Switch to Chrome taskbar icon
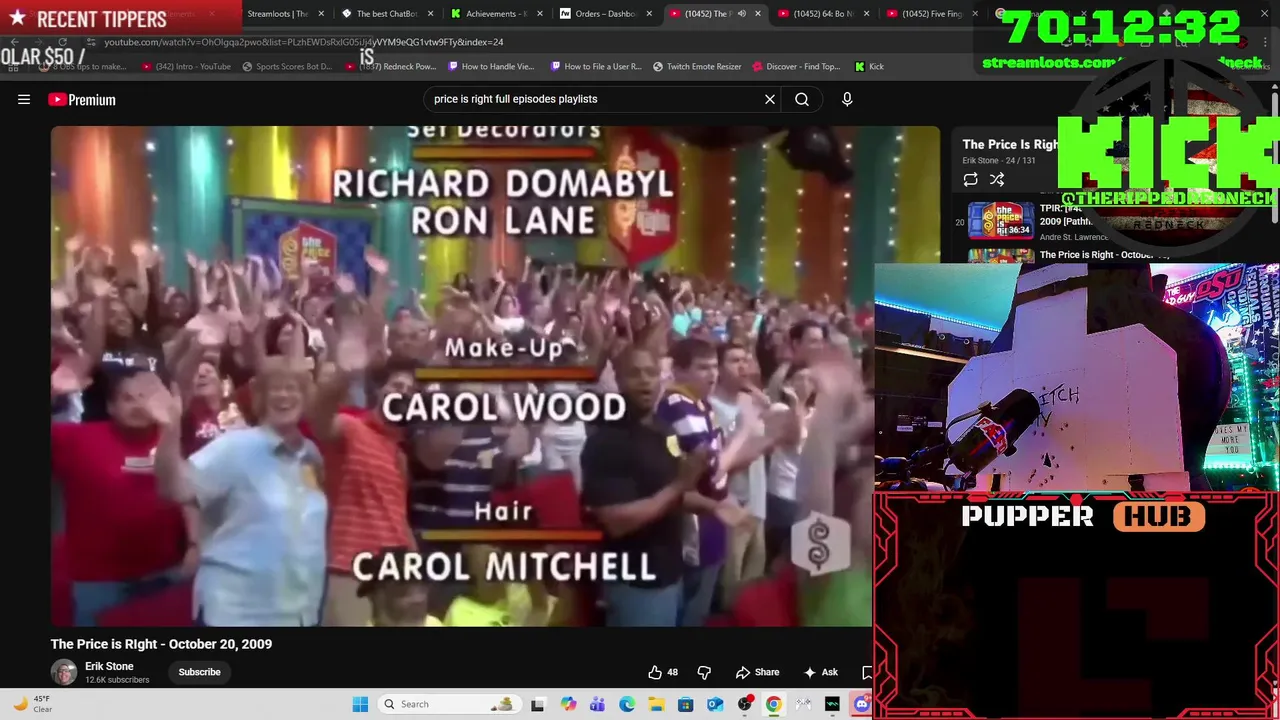Viewport: 1280px width, 720px height. pyautogui.click(x=774, y=704)
